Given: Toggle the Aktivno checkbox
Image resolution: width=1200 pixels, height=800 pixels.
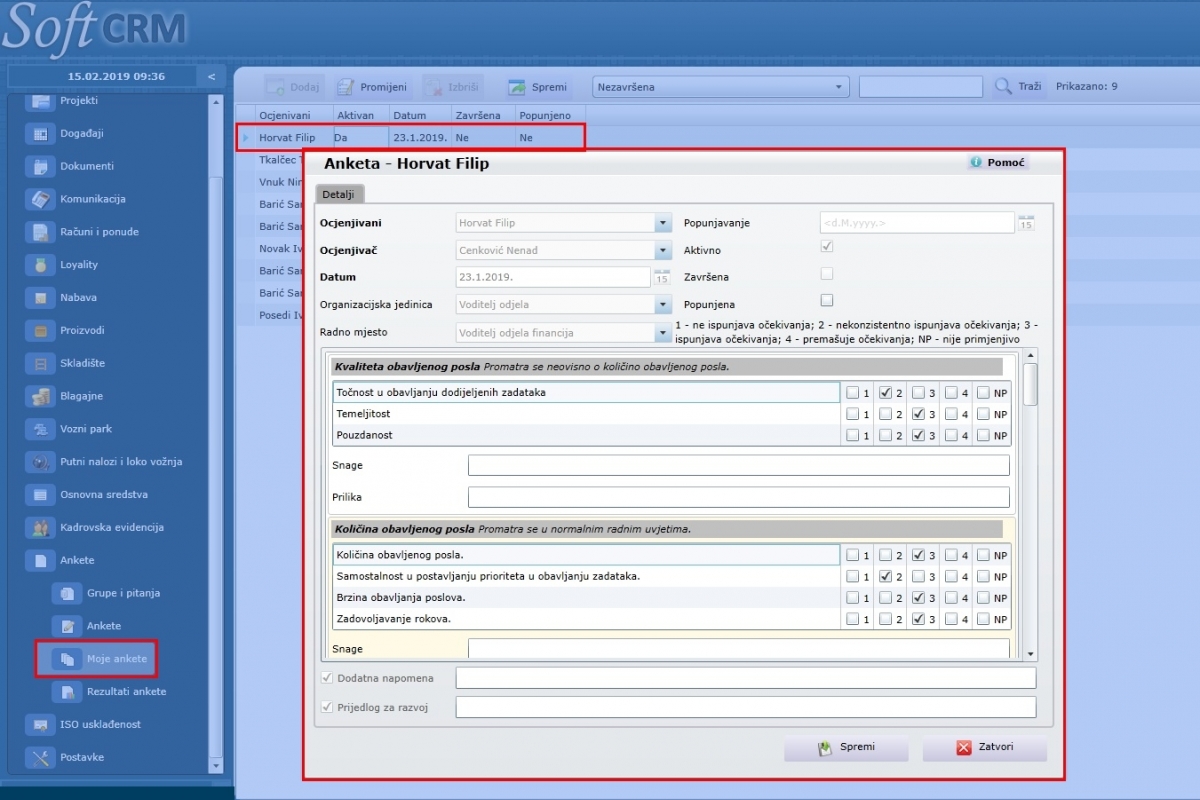Looking at the screenshot, I should [827, 246].
